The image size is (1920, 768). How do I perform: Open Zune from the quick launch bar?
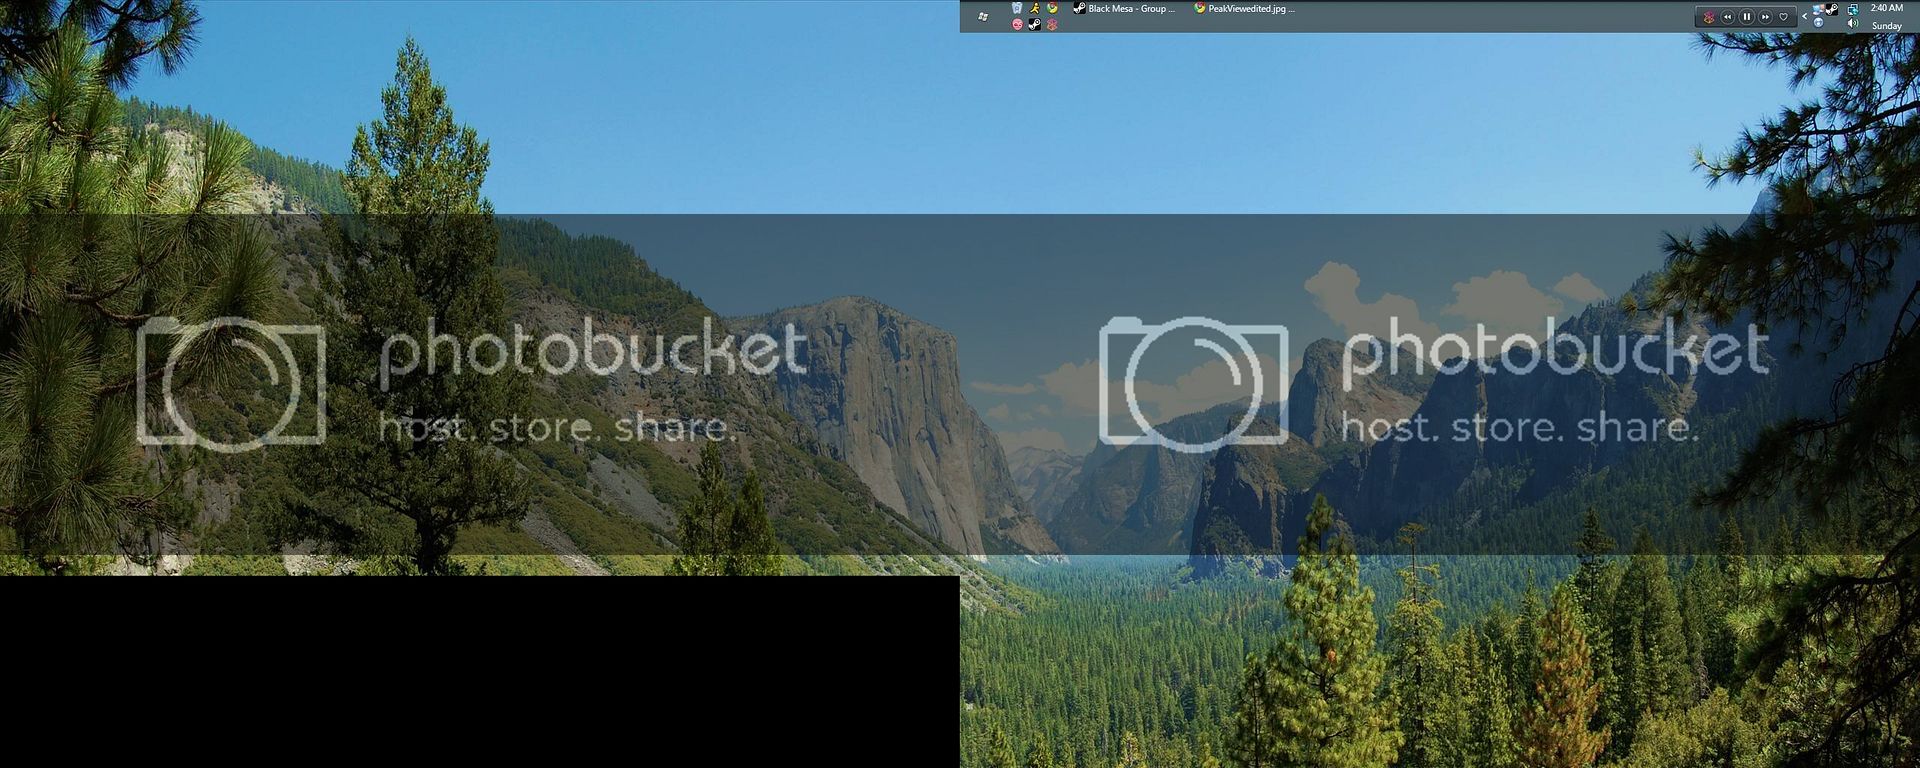pyautogui.click(x=1052, y=24)
